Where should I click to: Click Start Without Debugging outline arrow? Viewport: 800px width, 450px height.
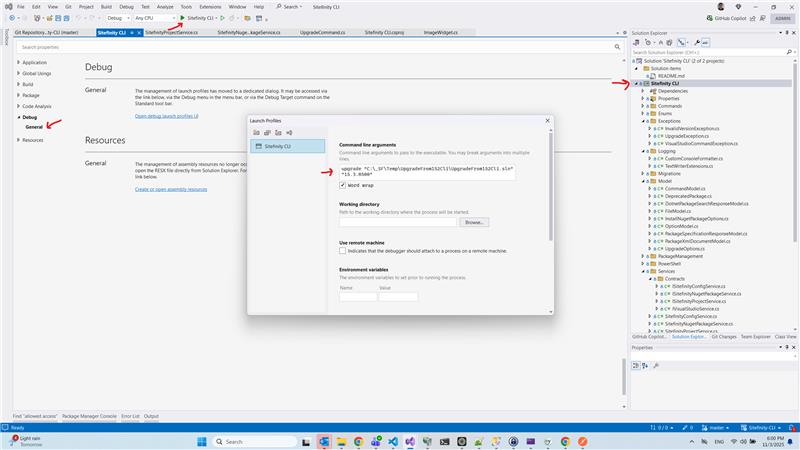(222, 18)
